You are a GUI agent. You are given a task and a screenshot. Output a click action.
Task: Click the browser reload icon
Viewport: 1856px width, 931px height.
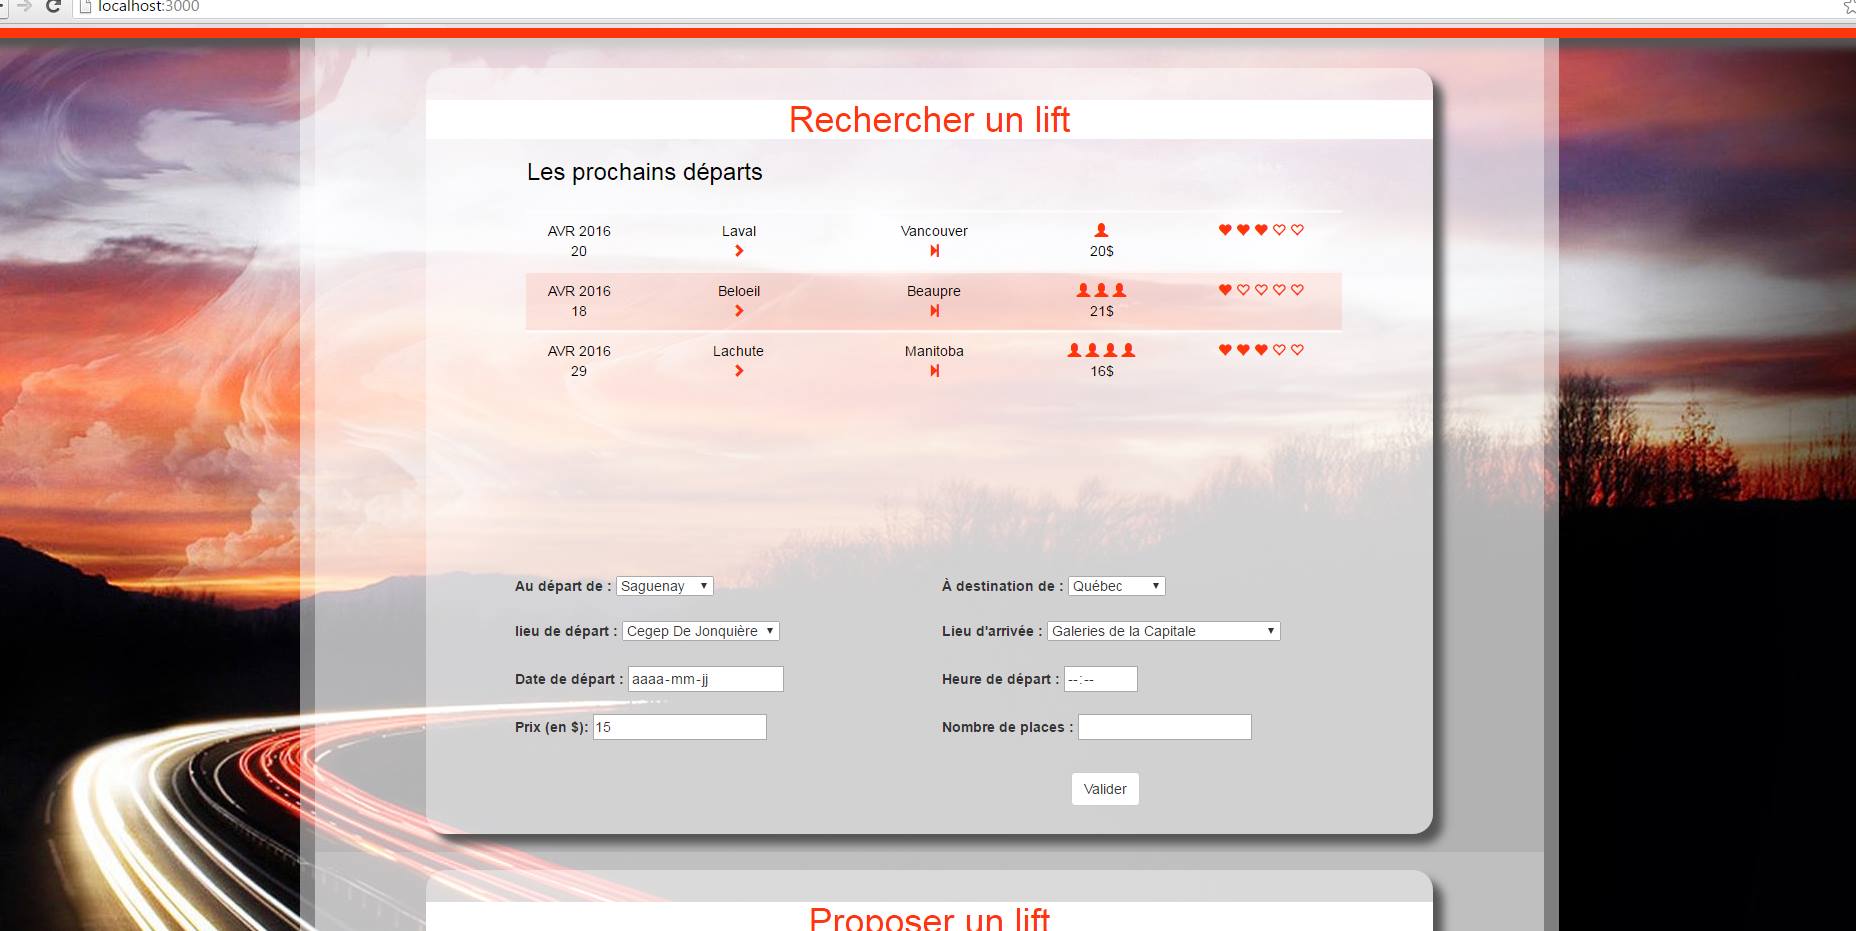tap(54, 6)
